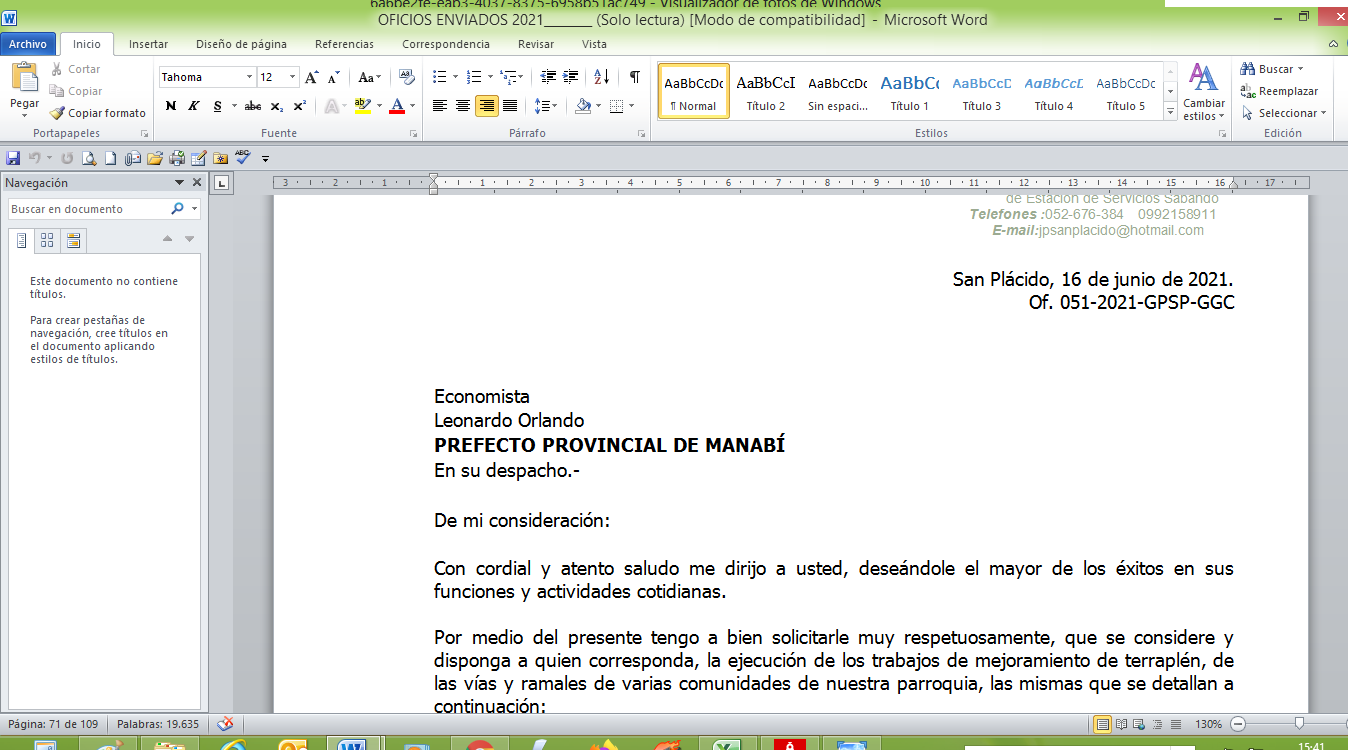
Task: Toggle show paragraph marks (¶)
Action: pos(634,77)
